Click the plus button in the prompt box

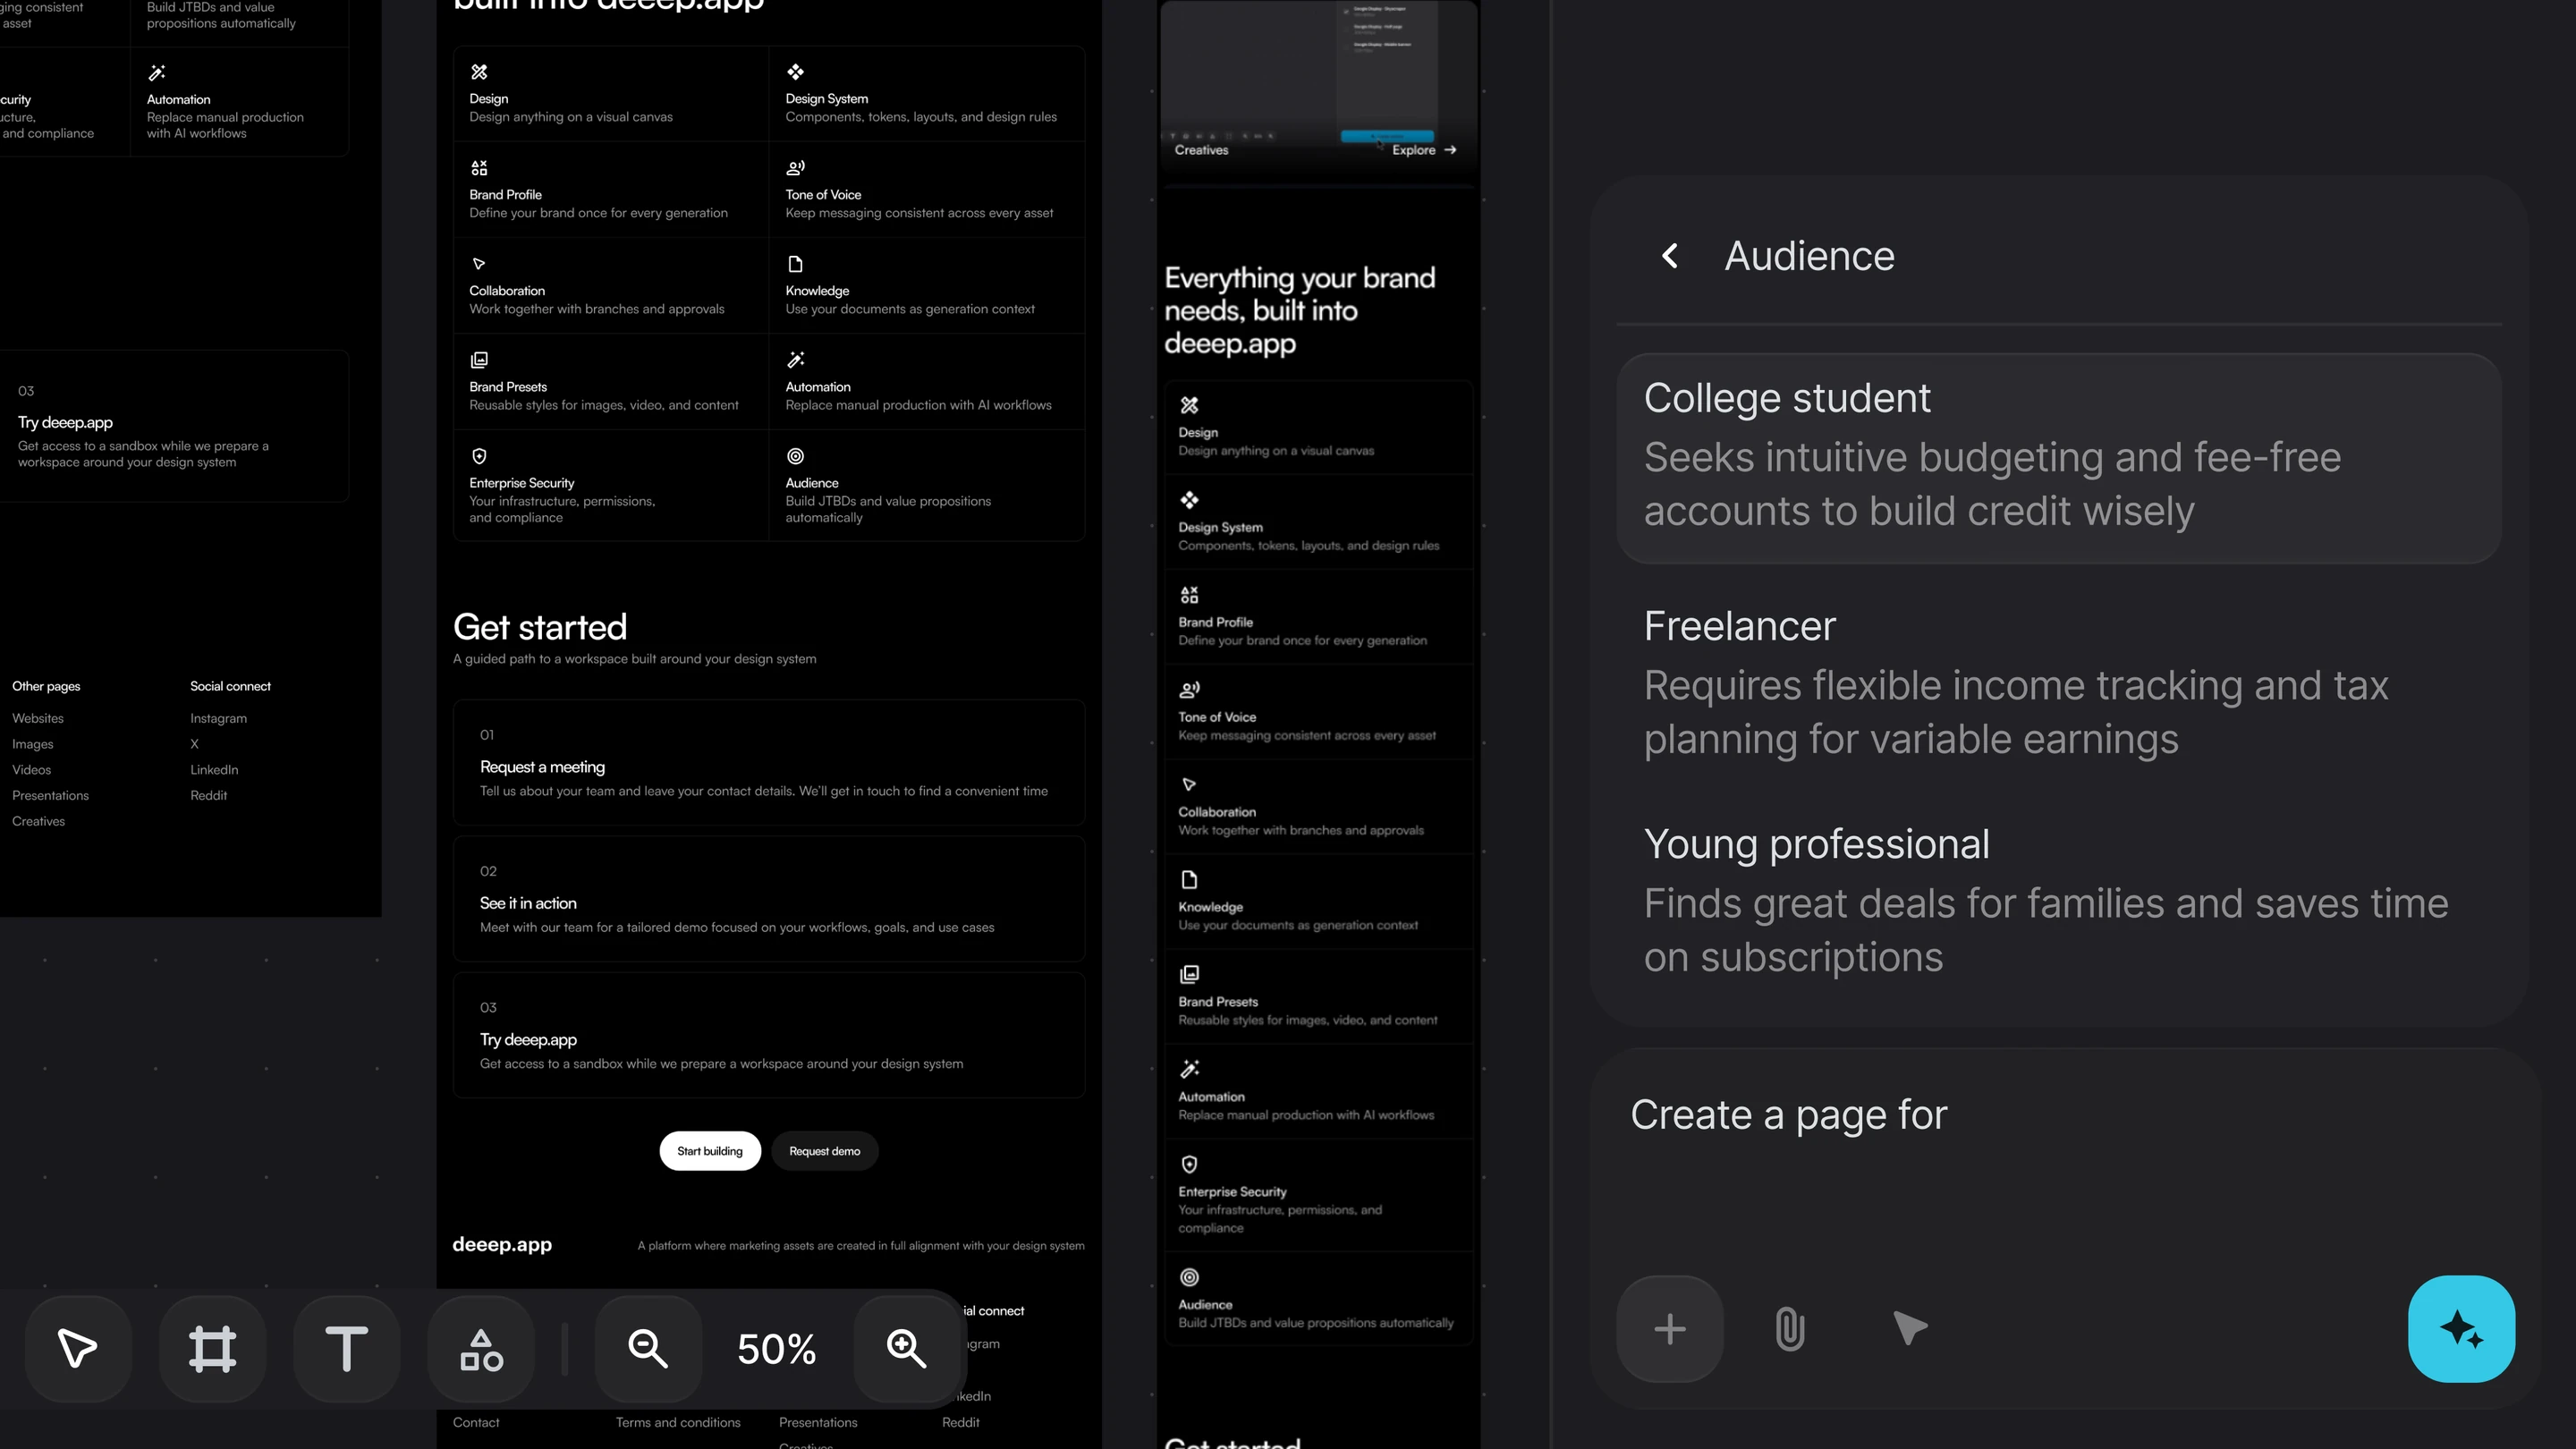pyautogui.click(x=1670, y=1329)
